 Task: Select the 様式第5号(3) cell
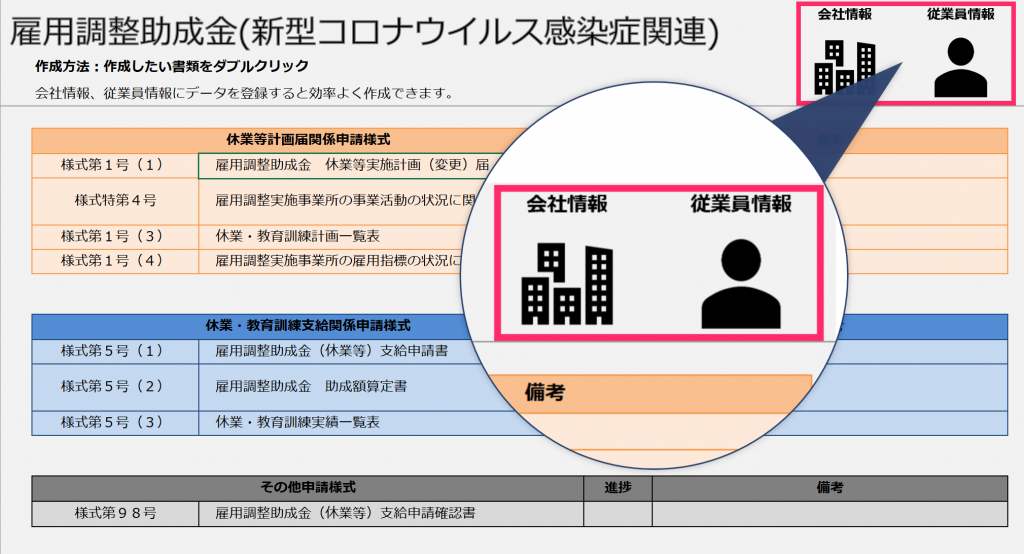(x=115, y=423)
